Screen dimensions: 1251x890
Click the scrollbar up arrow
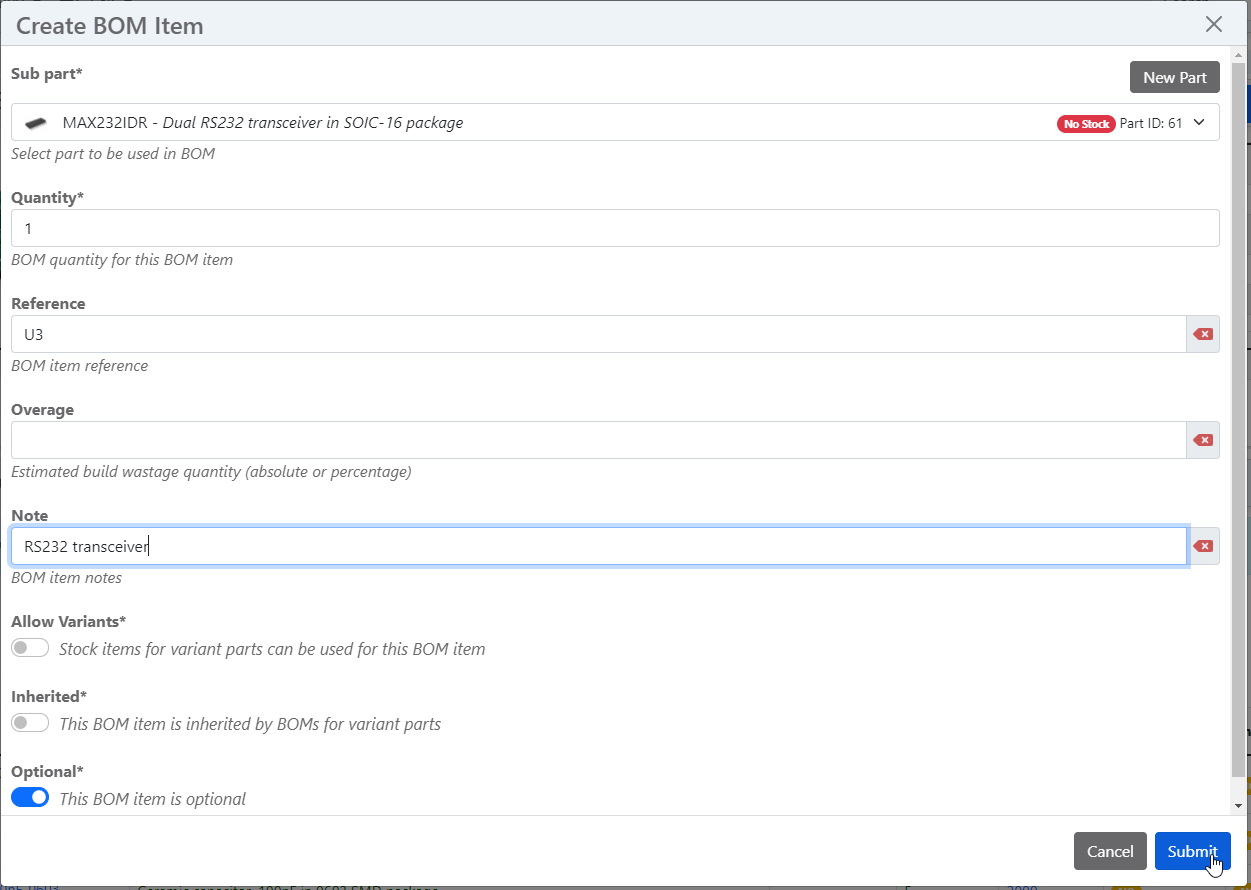[1239, 54]
